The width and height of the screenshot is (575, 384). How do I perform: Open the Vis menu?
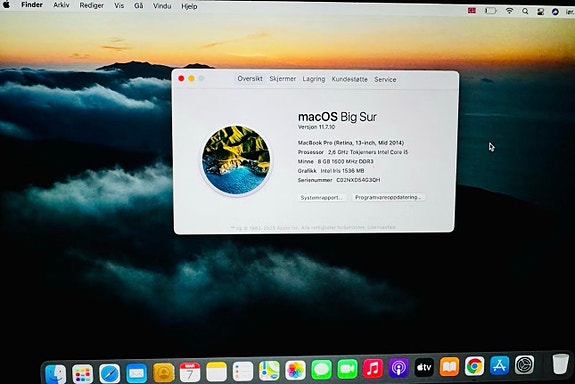(119, 6)
